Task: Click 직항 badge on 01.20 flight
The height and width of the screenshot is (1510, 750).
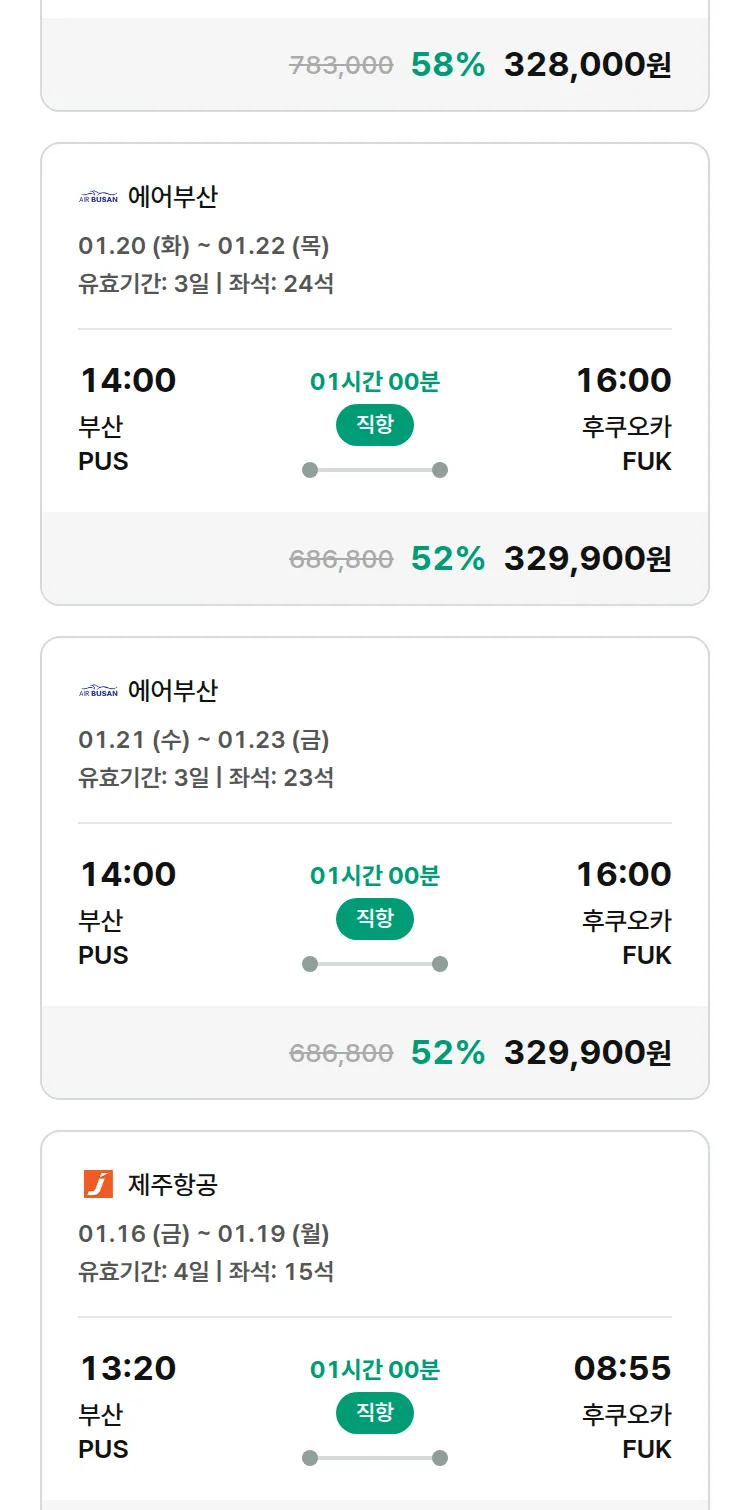Action: 374,425
